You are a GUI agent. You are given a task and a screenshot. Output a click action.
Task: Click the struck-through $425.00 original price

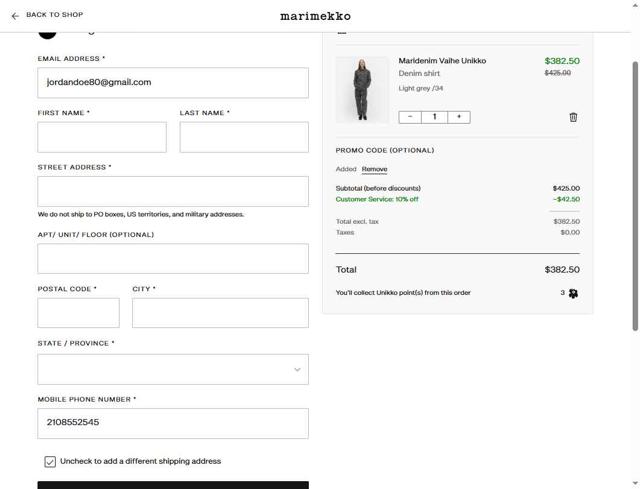click(558, 73)
